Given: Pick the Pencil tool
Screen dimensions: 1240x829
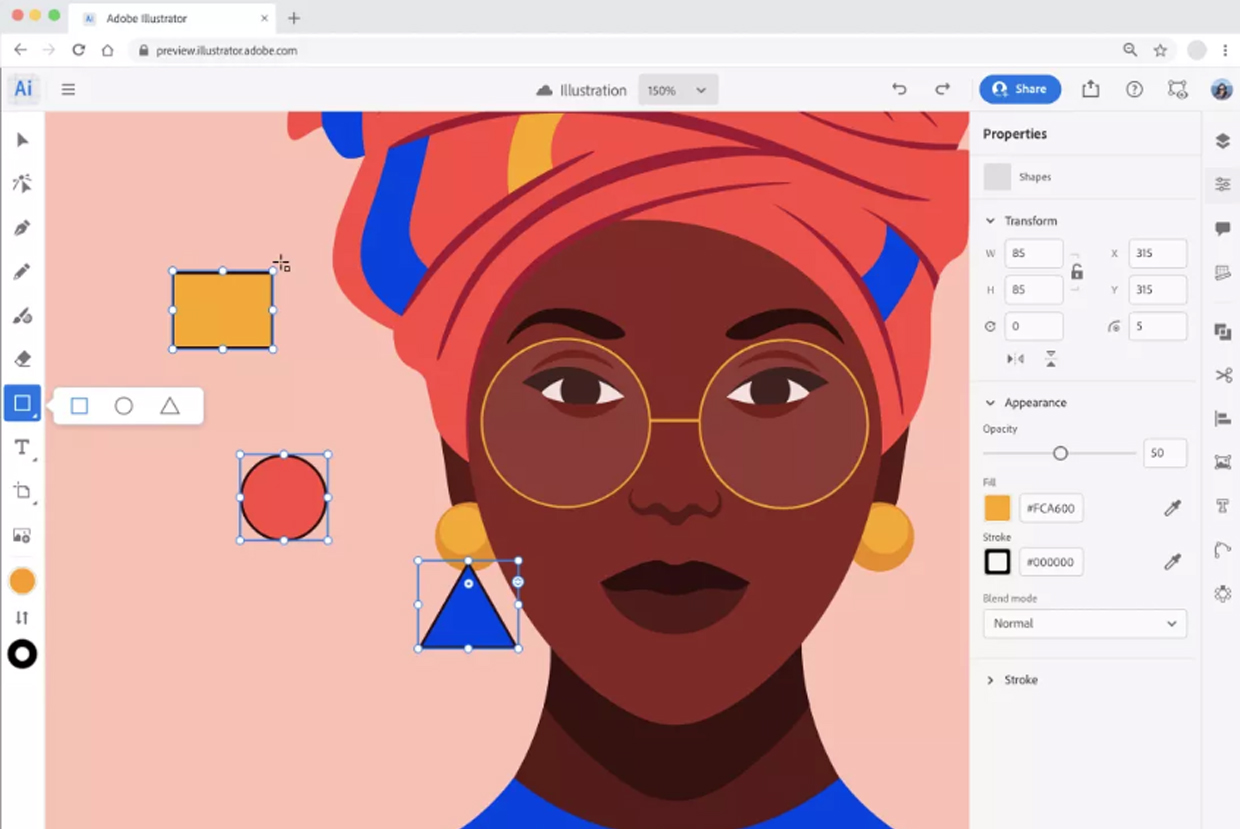Looking at the screenshot, I should (x=22, y=272).
